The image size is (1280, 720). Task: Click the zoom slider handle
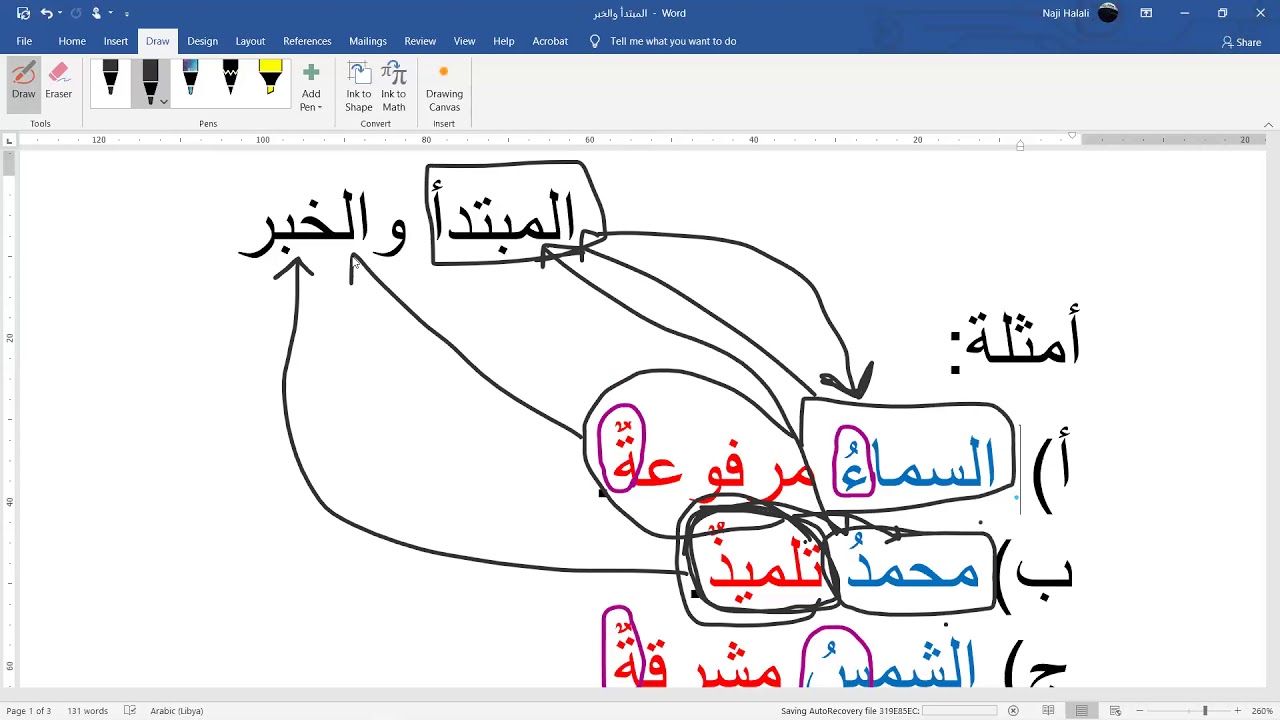[x=1205, y=711]
